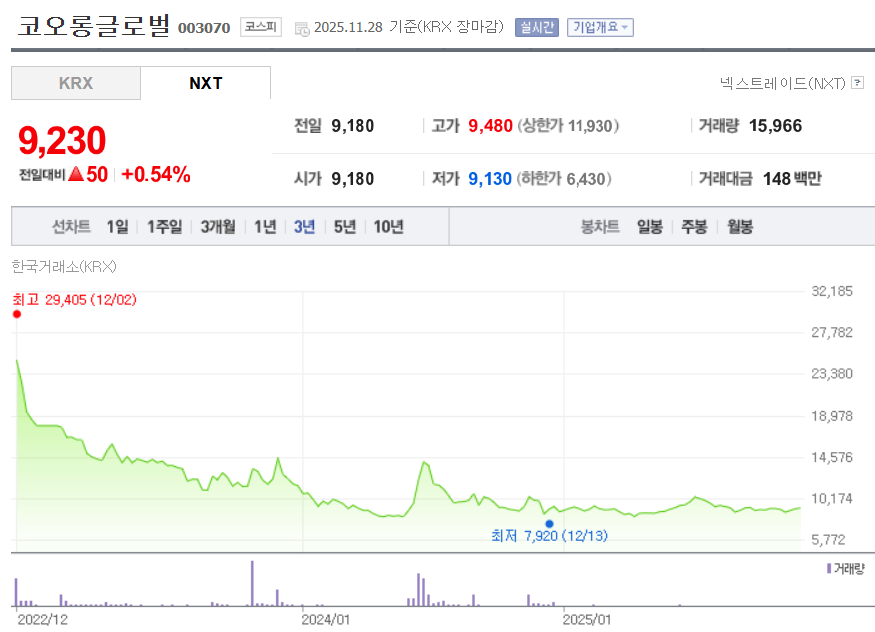Click the current price 9,230
The height and width of the screenshot is (632, 875).
[x=62, y=140]
